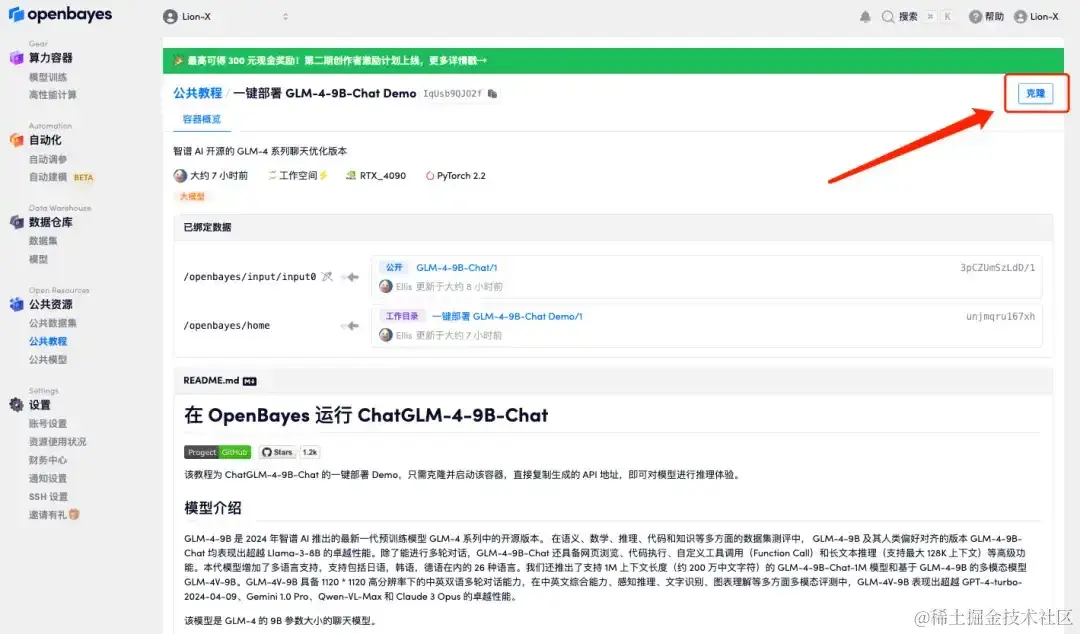Click the green reward announcement banner
Image resolution: width=1080 pixels, height=634 pixels.
coord(613,61)
